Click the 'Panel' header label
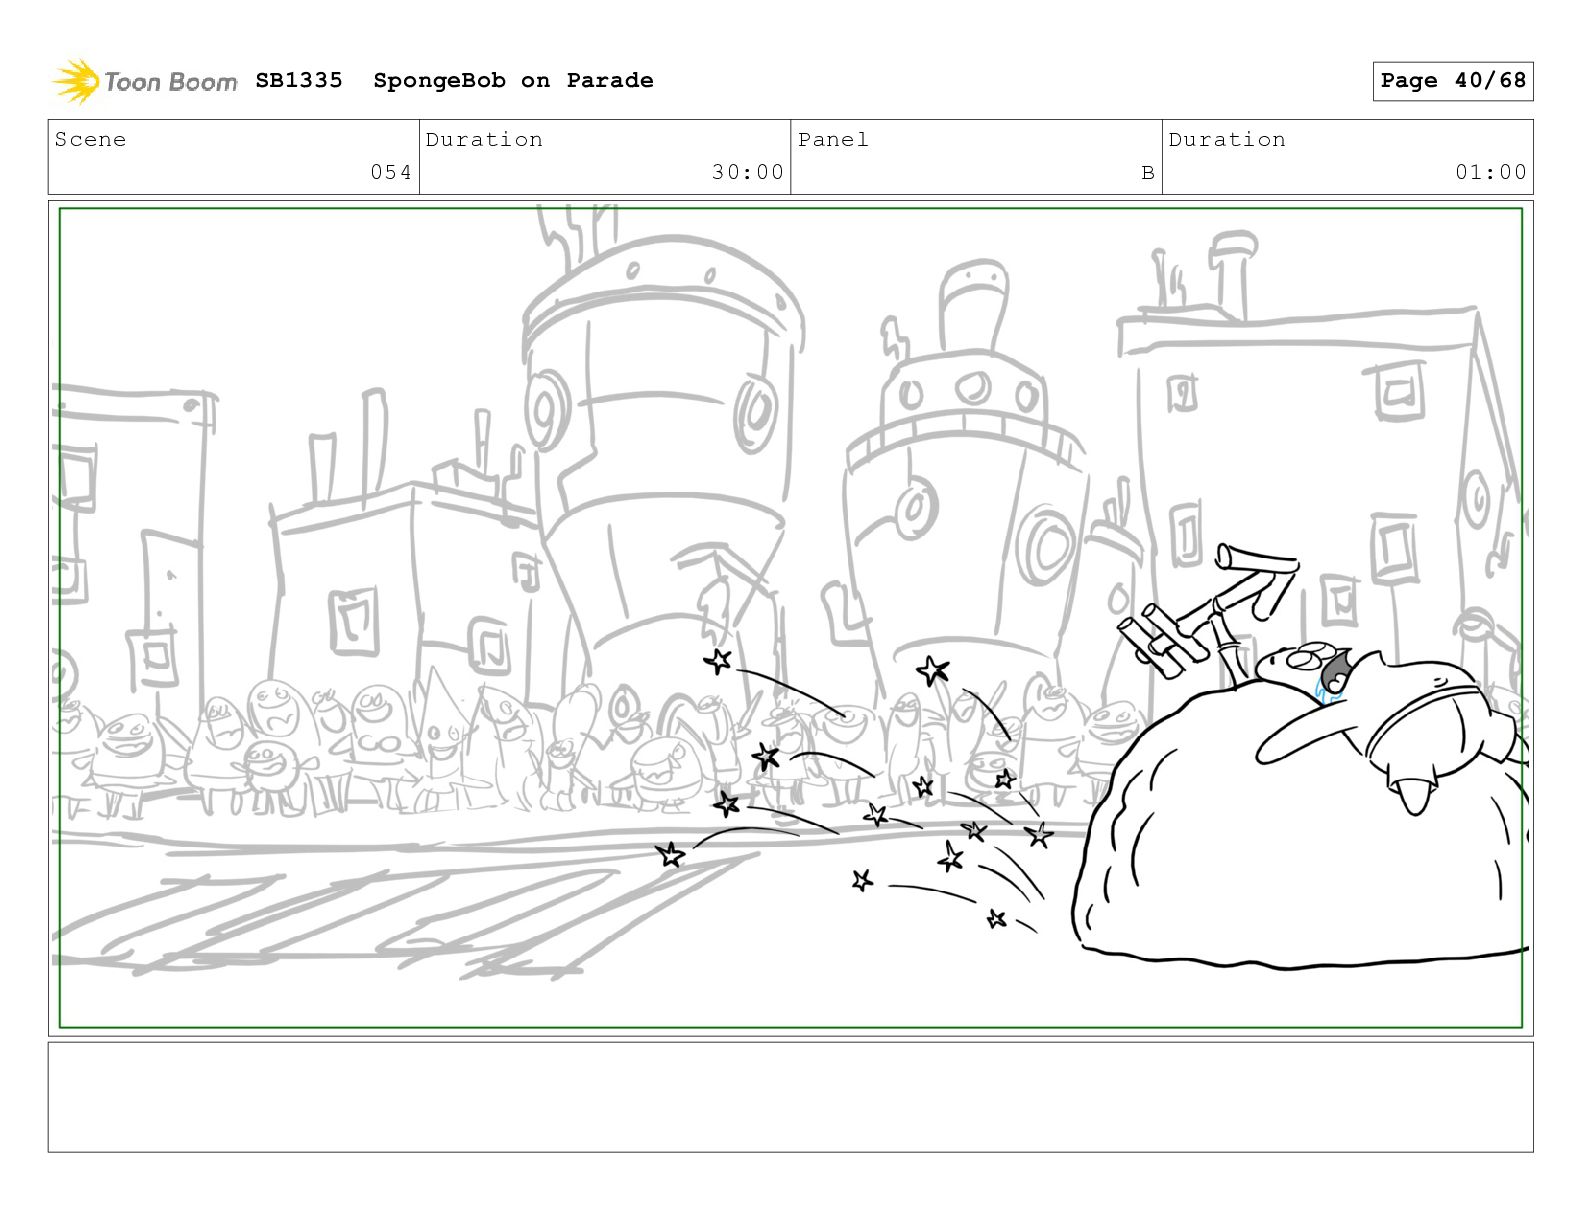The width and height of the screenshot is (1584, 1224). click(833, 140)
